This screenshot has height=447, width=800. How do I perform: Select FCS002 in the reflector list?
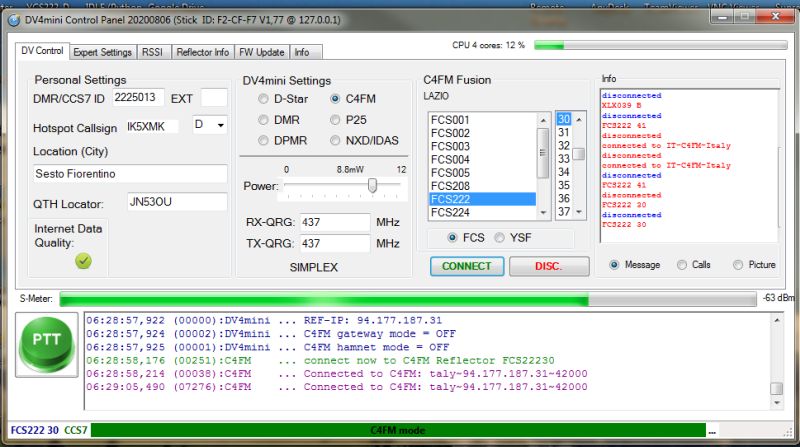point(482,133)
